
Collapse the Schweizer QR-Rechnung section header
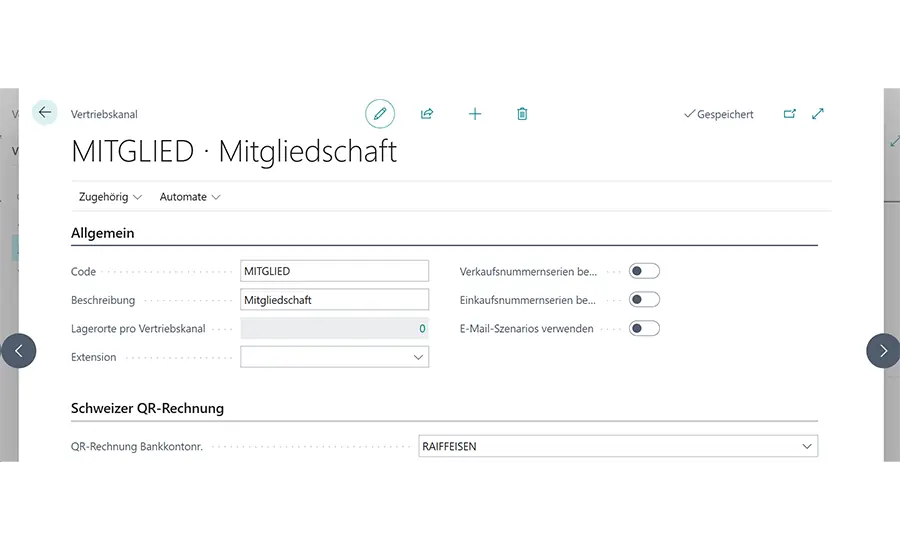click(148, 408)
